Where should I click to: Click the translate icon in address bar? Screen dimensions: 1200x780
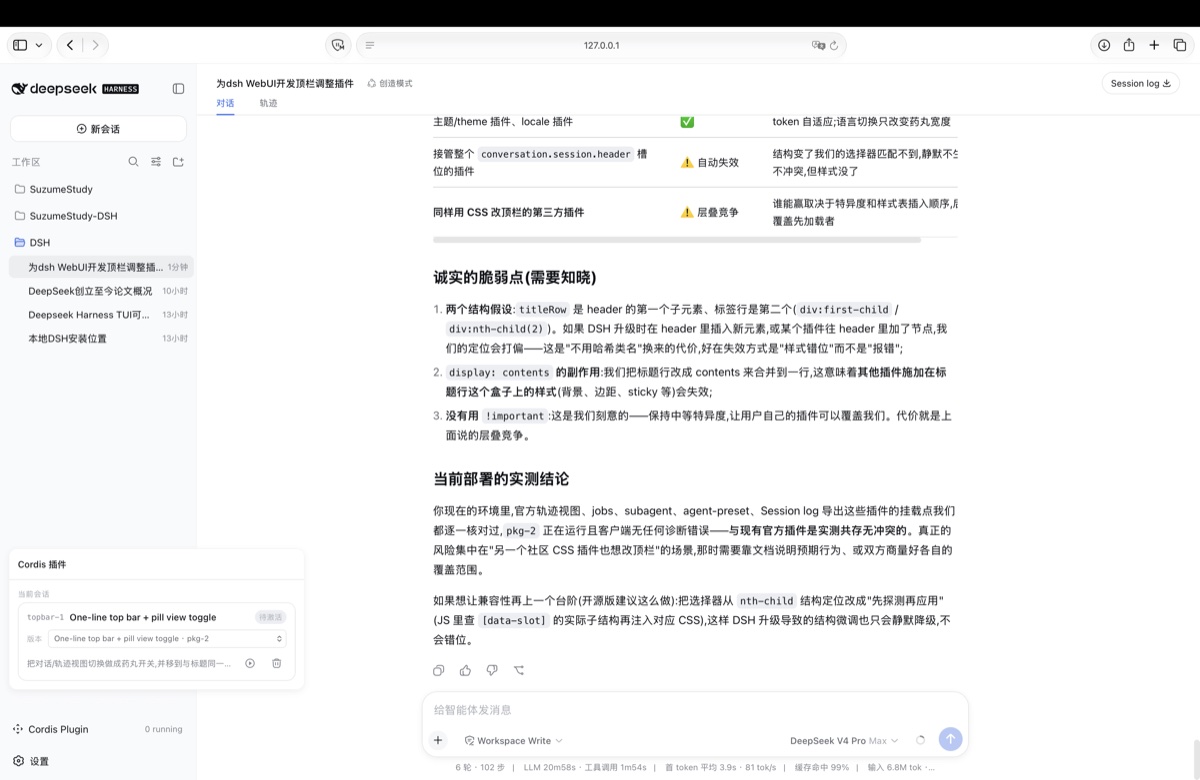pos(818,45)
